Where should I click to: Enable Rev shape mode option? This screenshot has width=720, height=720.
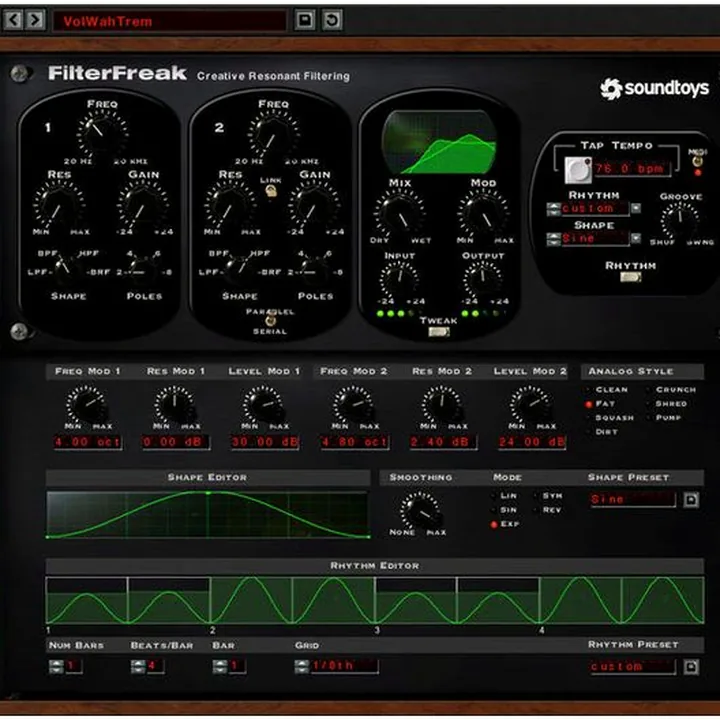click(547, 510)
